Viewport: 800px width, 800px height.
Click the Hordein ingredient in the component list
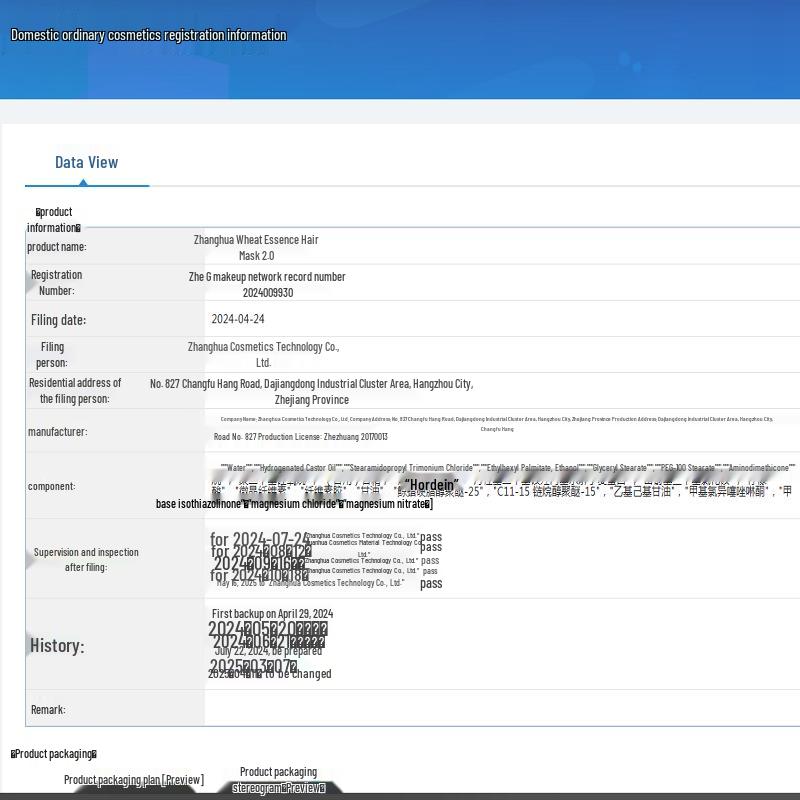[431, 485]
